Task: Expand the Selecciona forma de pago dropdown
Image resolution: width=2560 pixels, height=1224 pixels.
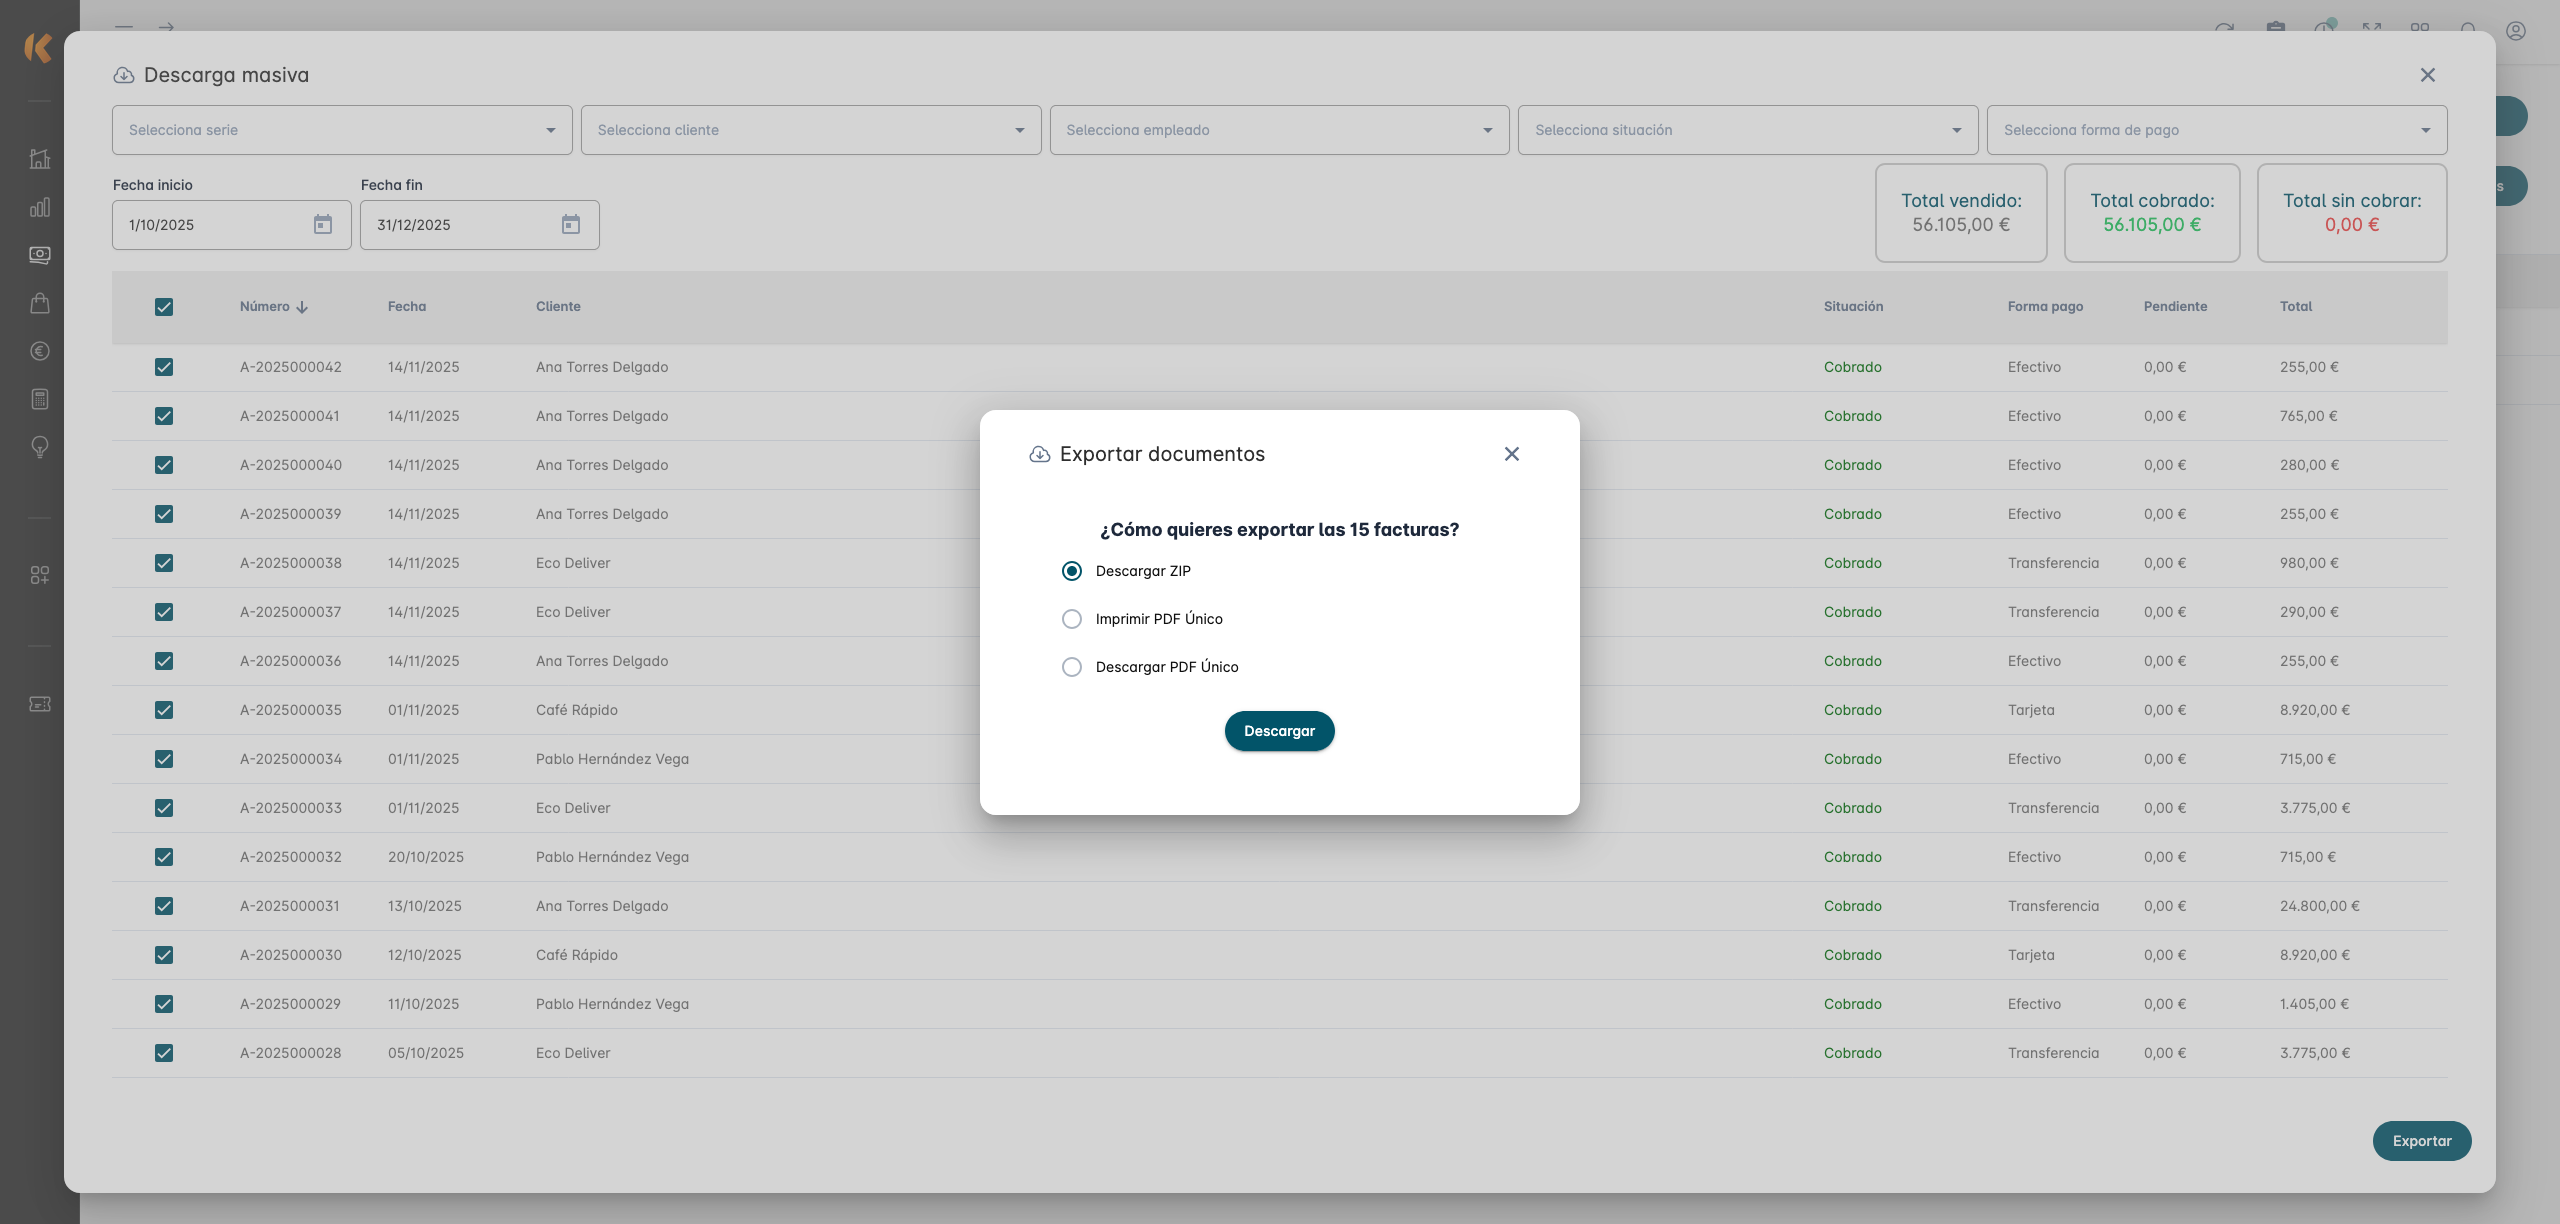Action: [x=2216, y=130]
